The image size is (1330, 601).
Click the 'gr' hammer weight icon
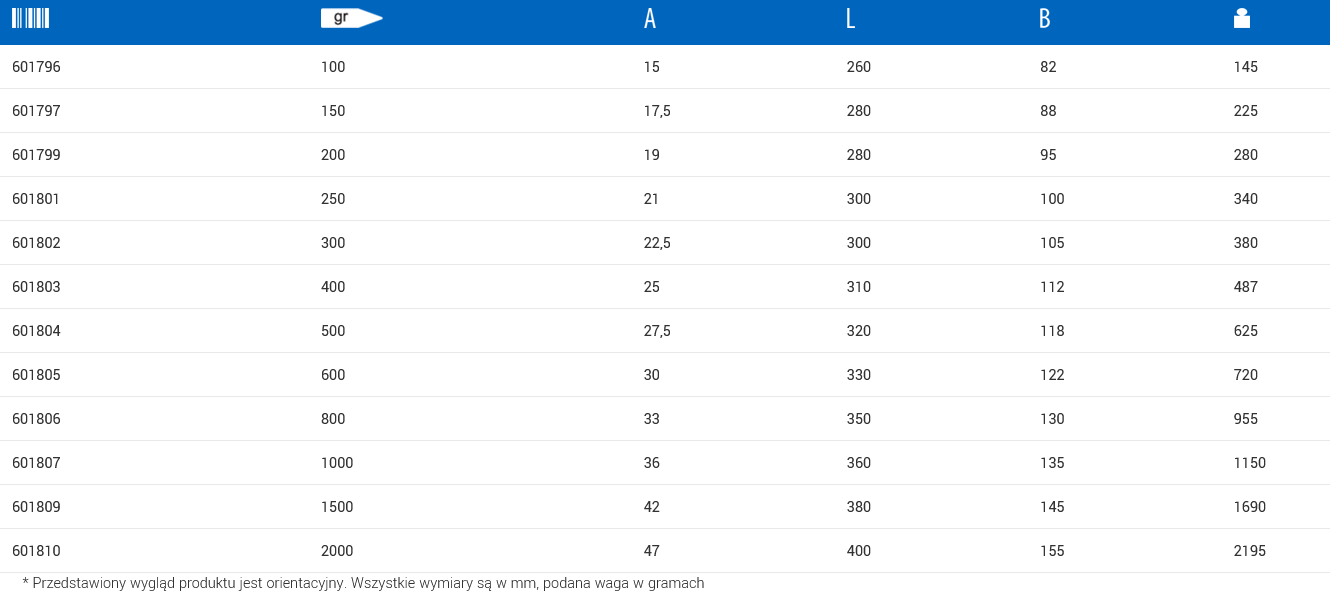(x=351, y=18)
